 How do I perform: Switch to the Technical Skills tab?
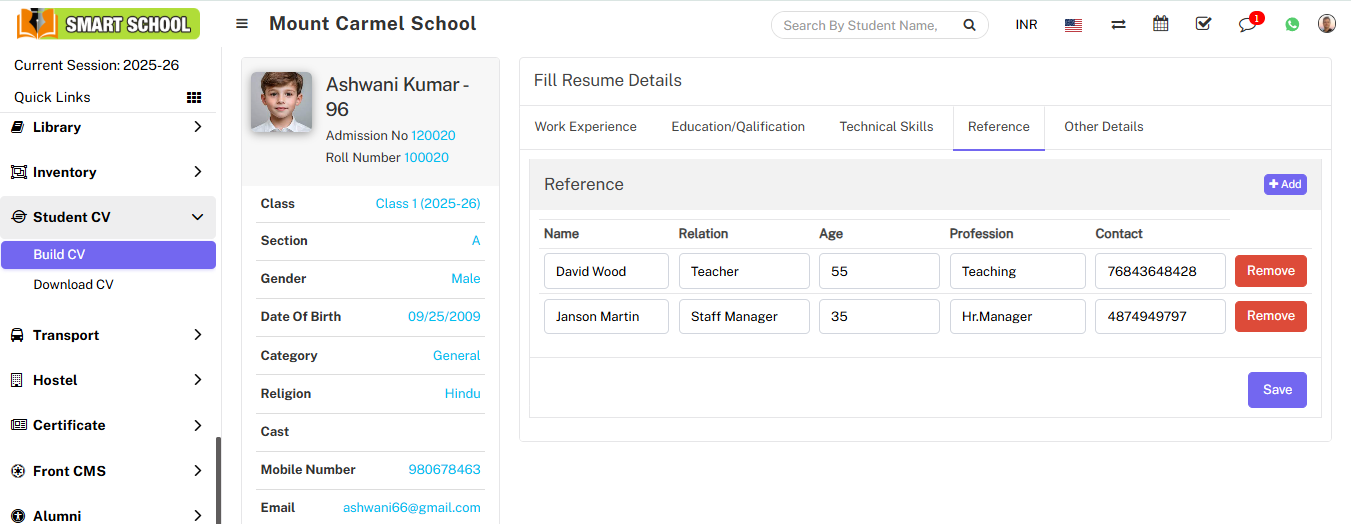tap(886, 127)
